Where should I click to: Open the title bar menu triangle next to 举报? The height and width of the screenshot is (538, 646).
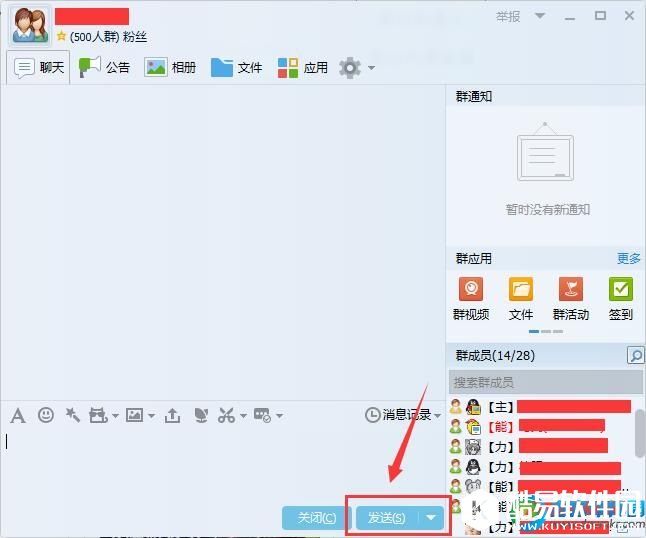coord(540,16)
